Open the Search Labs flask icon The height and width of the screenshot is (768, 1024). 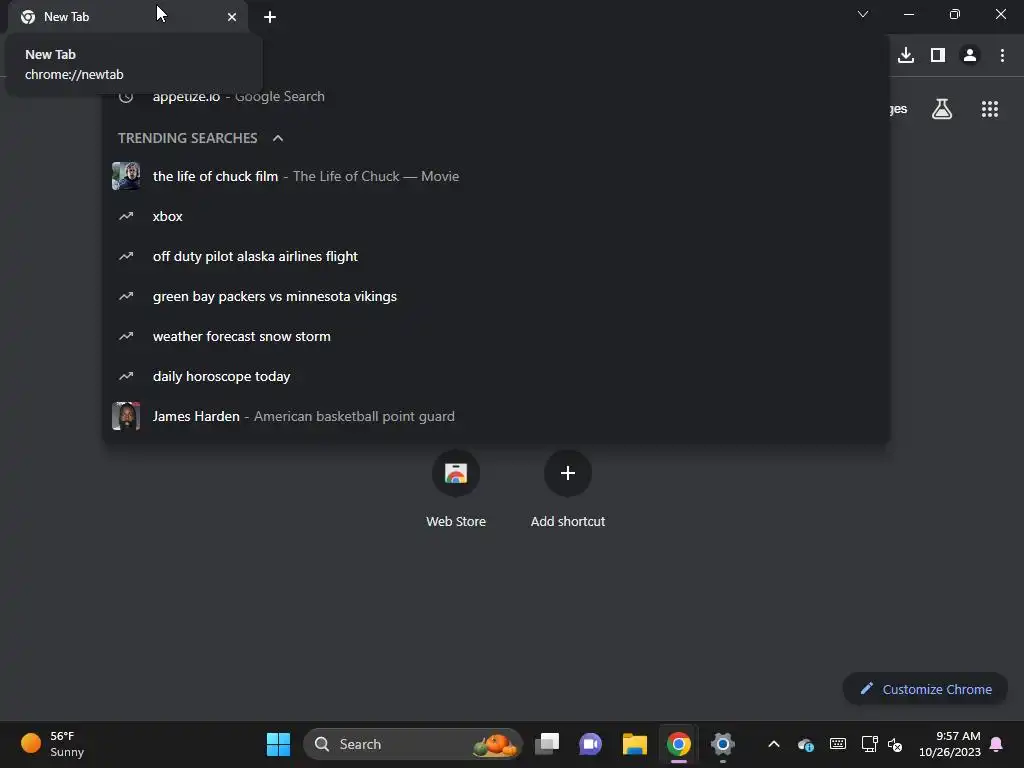[942, 109]
